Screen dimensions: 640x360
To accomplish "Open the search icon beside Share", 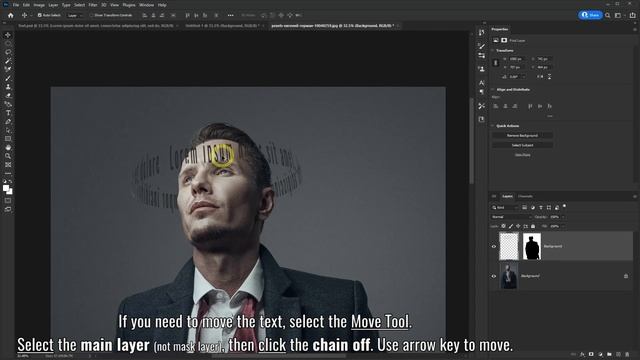I will coord(608,15).
